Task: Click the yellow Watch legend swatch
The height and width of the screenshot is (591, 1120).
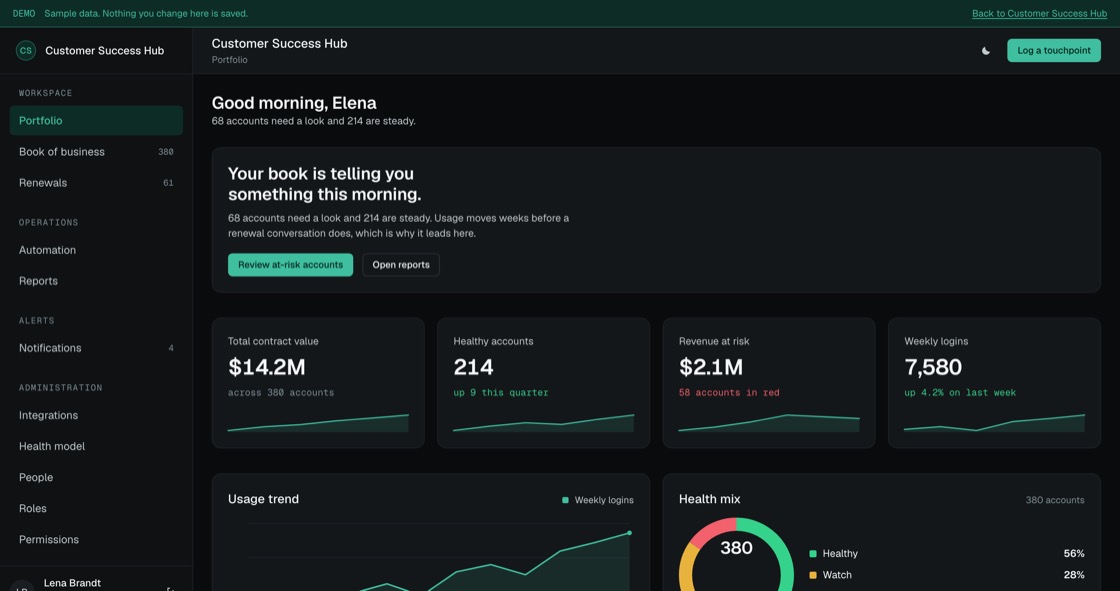Action: [x=813, y=575]
